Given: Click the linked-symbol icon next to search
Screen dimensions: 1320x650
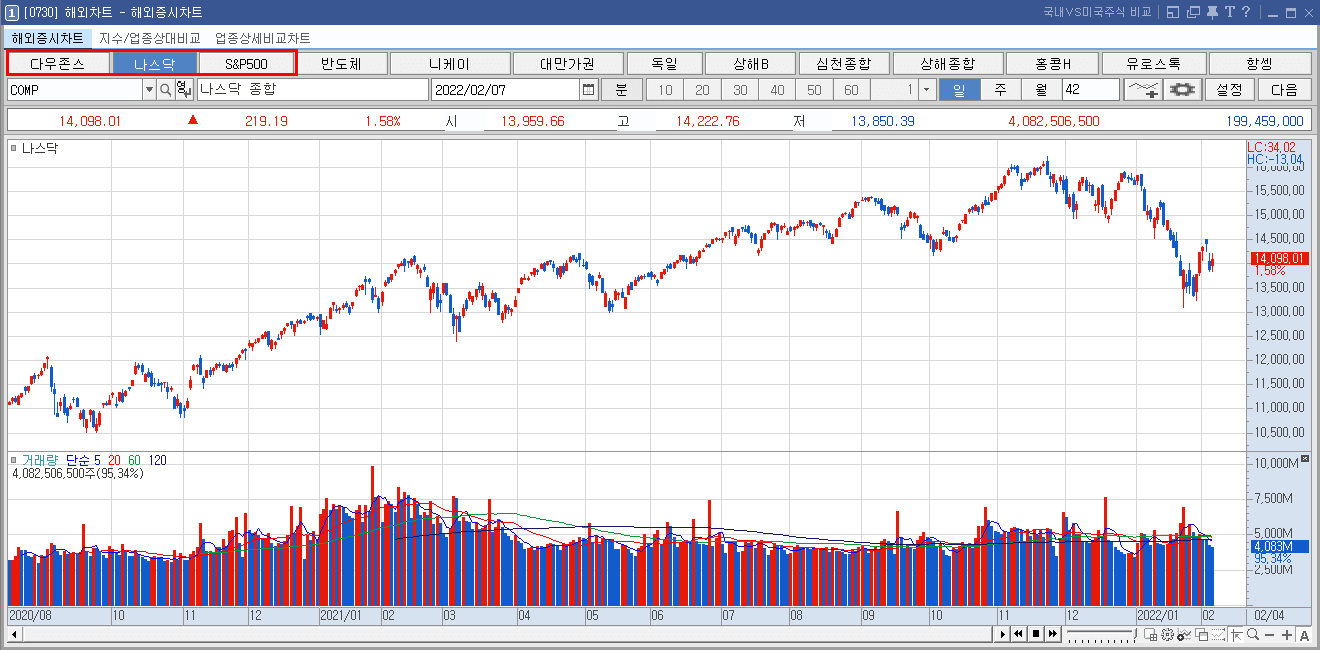Looking at the screenshot, I should click(x=183, y=90).
